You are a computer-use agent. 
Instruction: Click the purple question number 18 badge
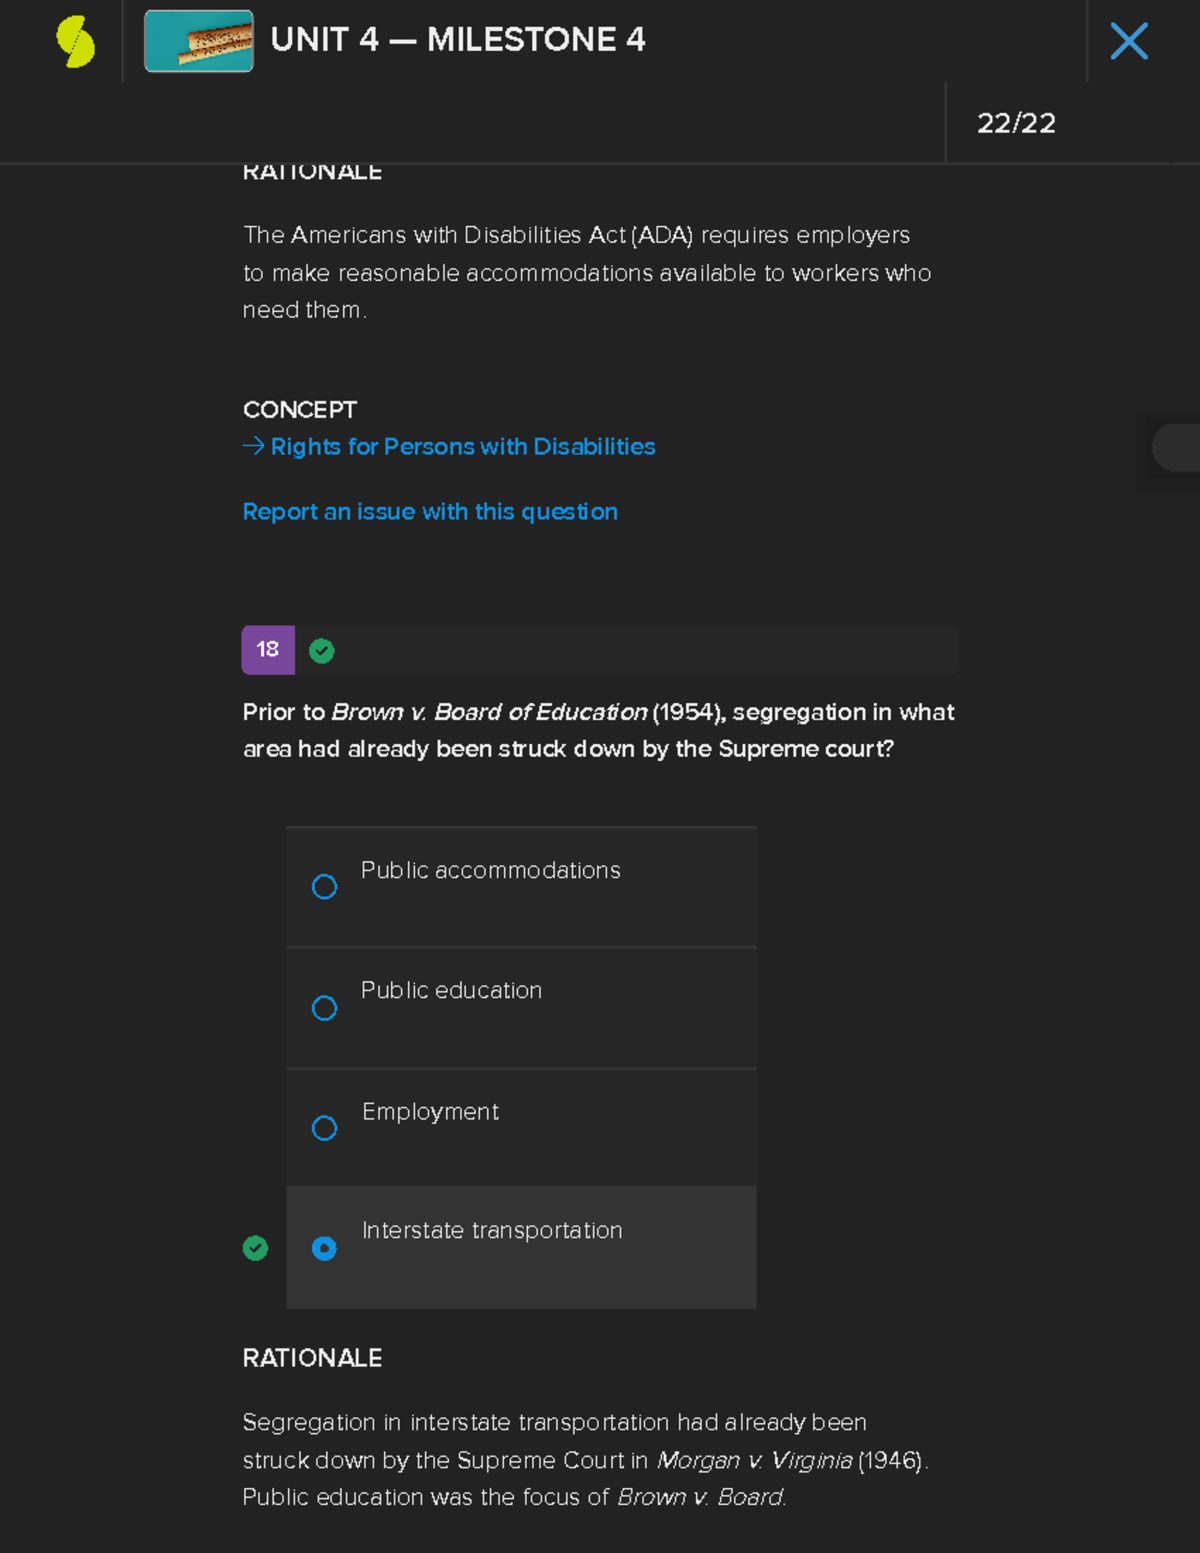268,649
